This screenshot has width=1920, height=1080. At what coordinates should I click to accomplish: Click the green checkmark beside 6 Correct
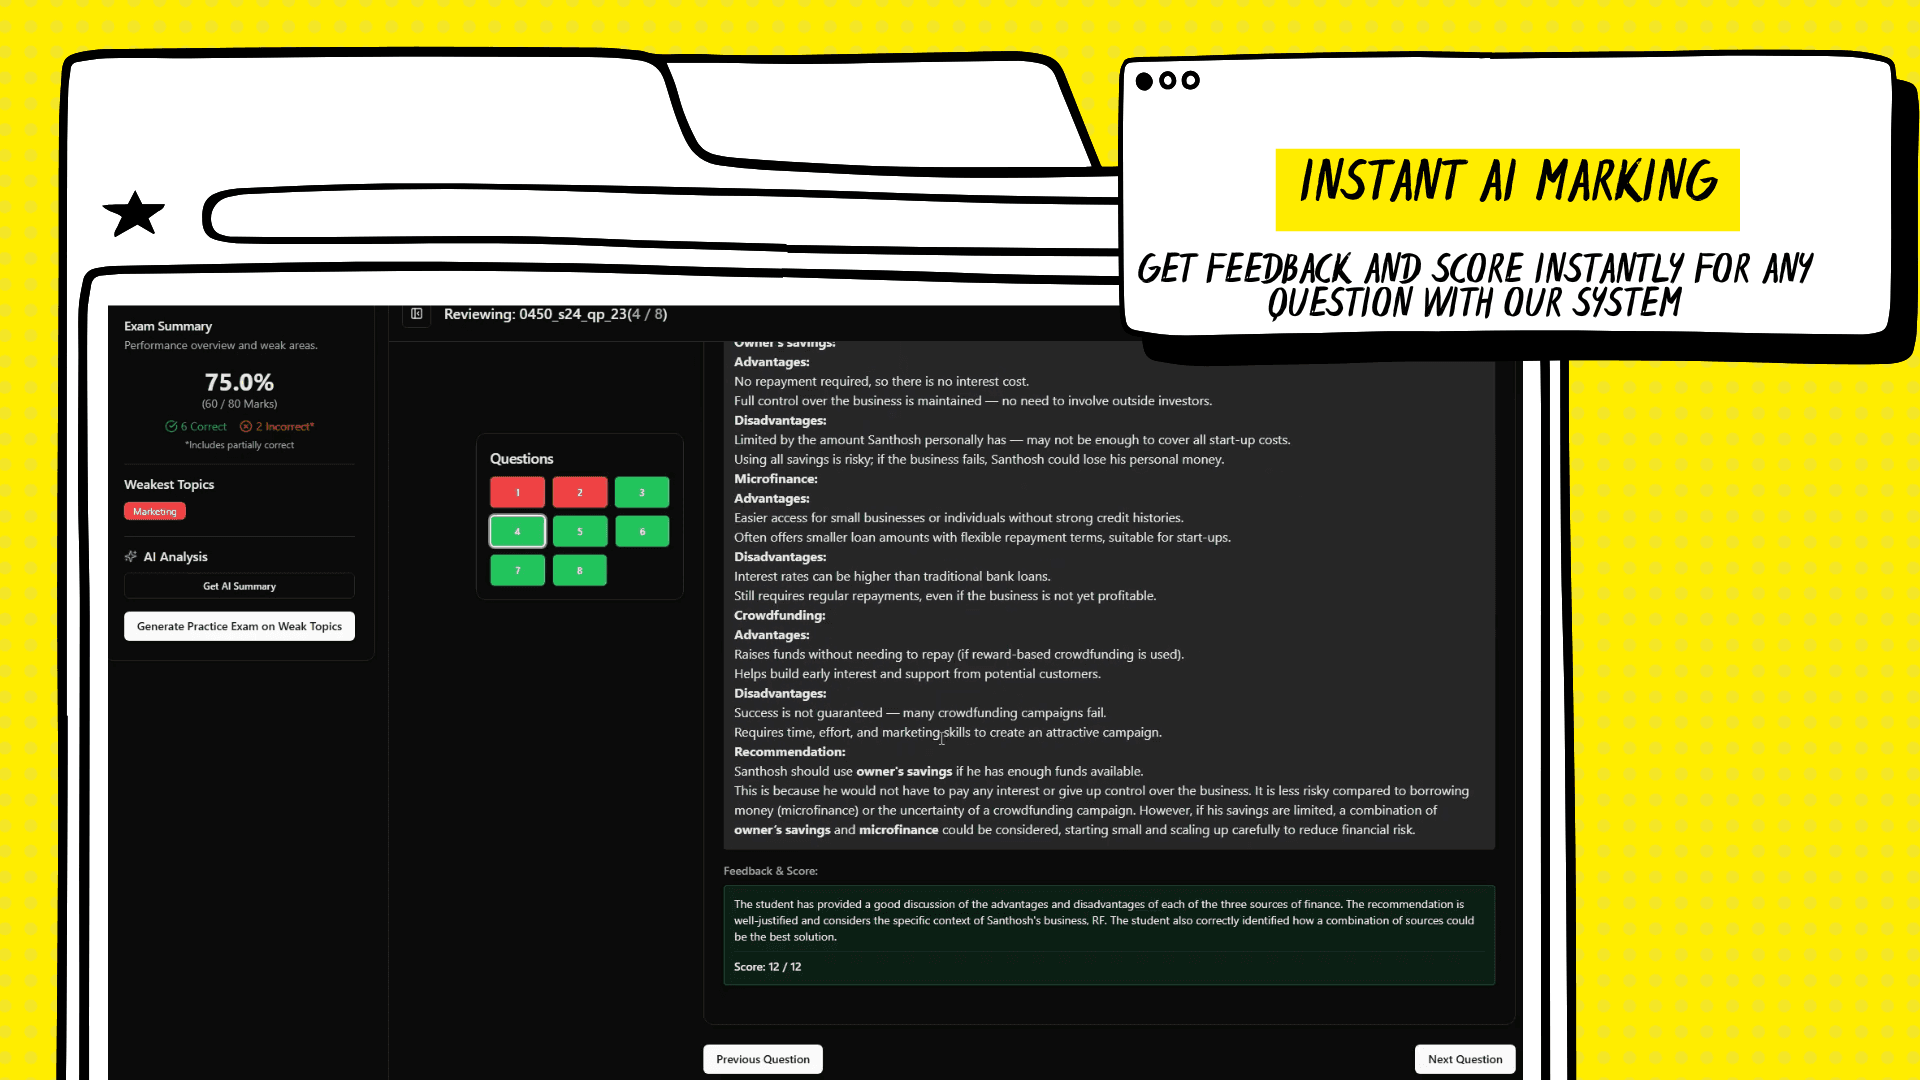(x=171, y=427)
